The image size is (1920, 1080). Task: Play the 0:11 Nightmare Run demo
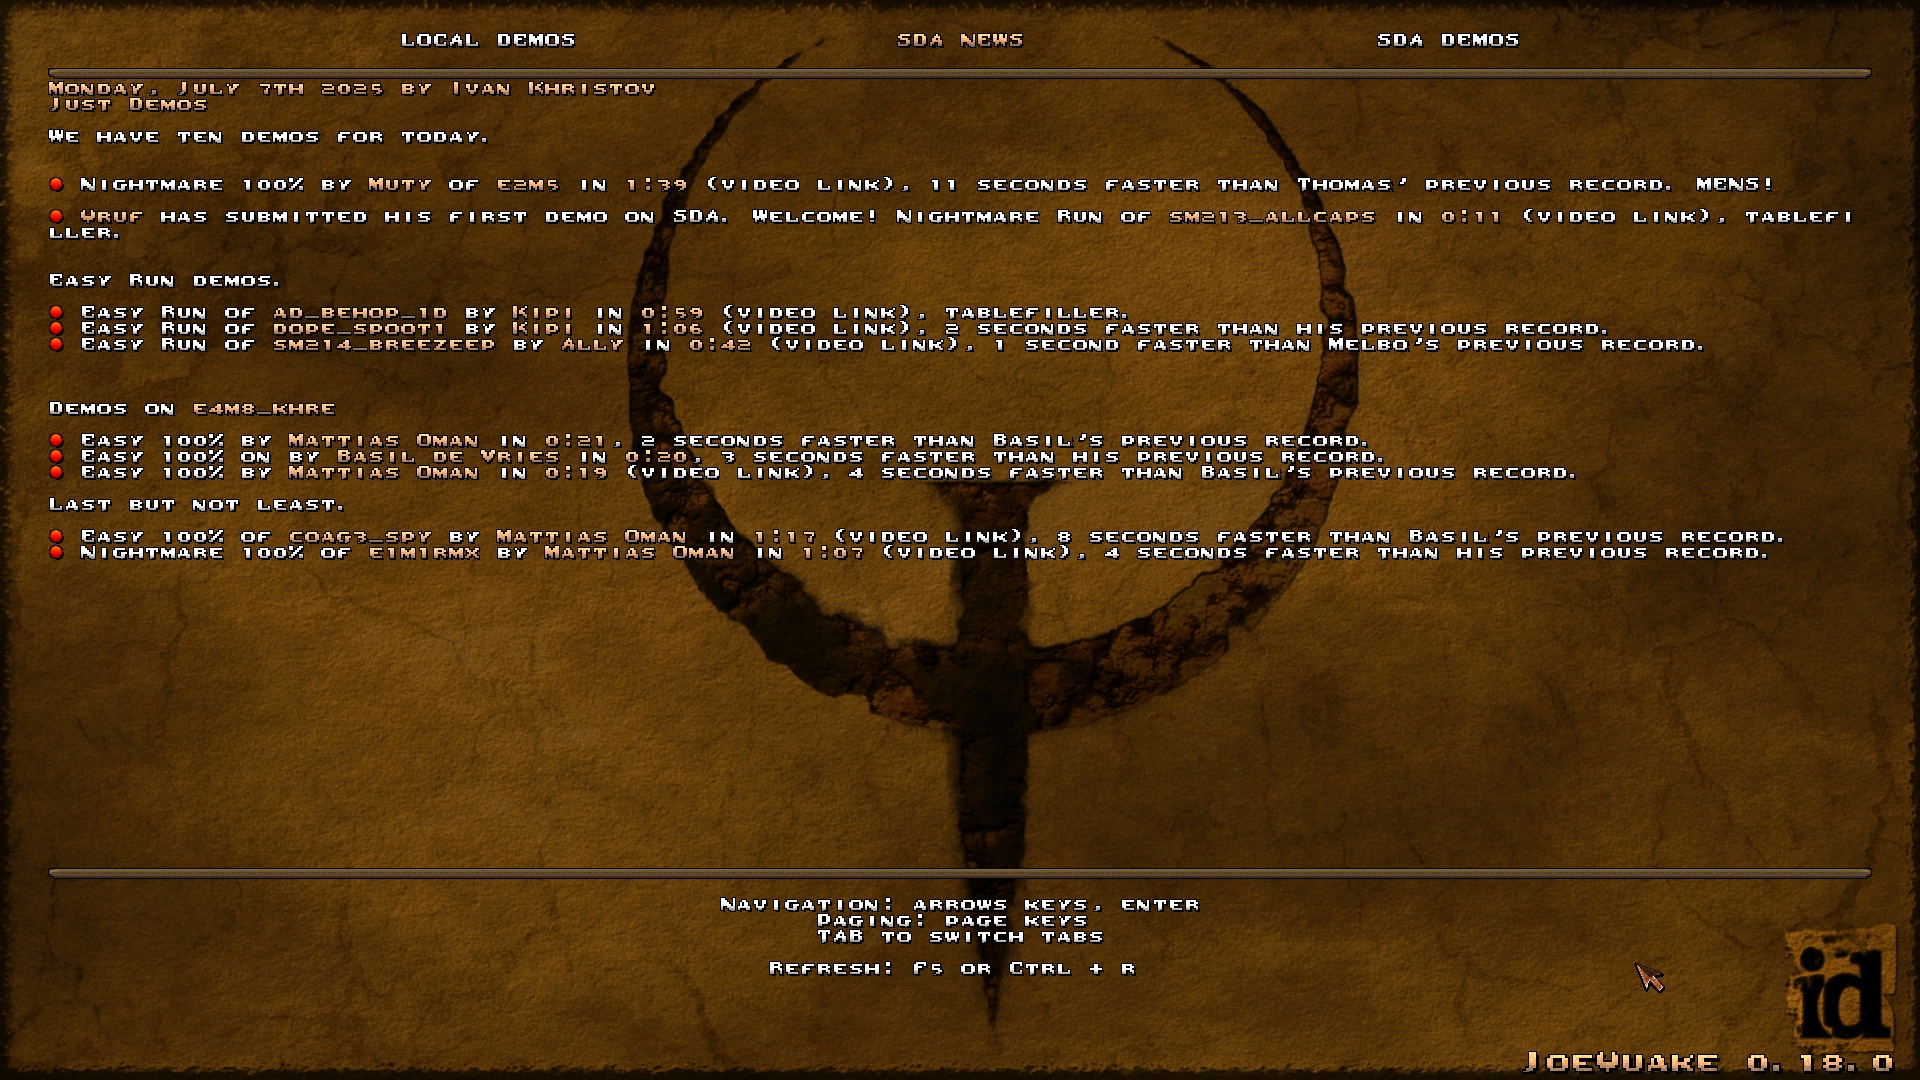point(1472,216)
